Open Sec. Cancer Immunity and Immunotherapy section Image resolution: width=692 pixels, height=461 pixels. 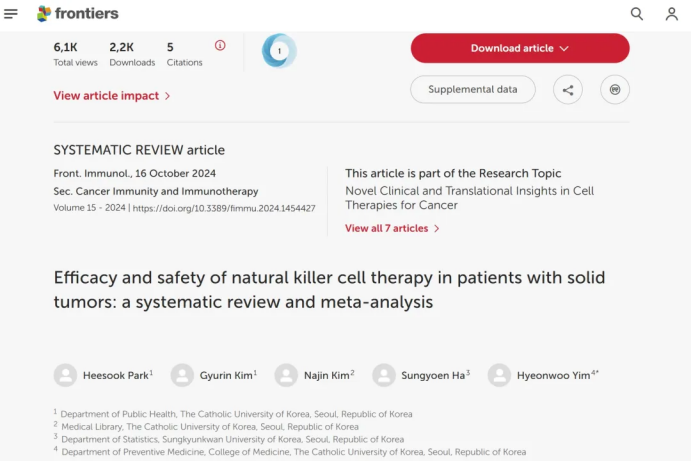(x=155, y=191)
